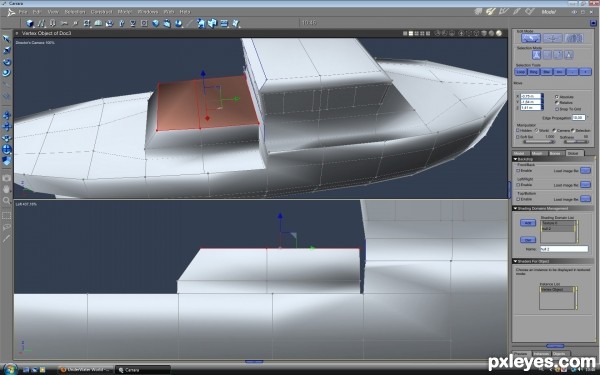This screenshot has width=600, height=375.
Task: Click the second Edit Mode button
Action: 553,38
